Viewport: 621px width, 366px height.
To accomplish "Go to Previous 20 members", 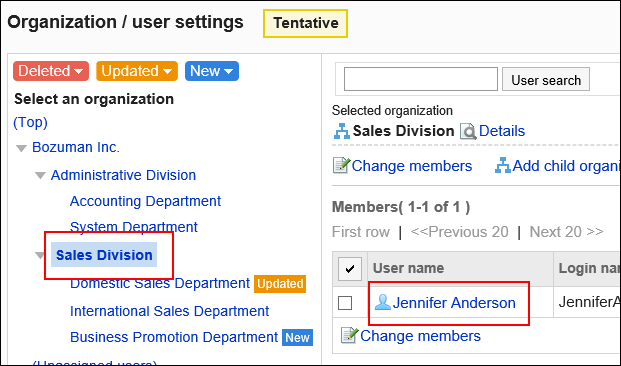I will [459, 232].
